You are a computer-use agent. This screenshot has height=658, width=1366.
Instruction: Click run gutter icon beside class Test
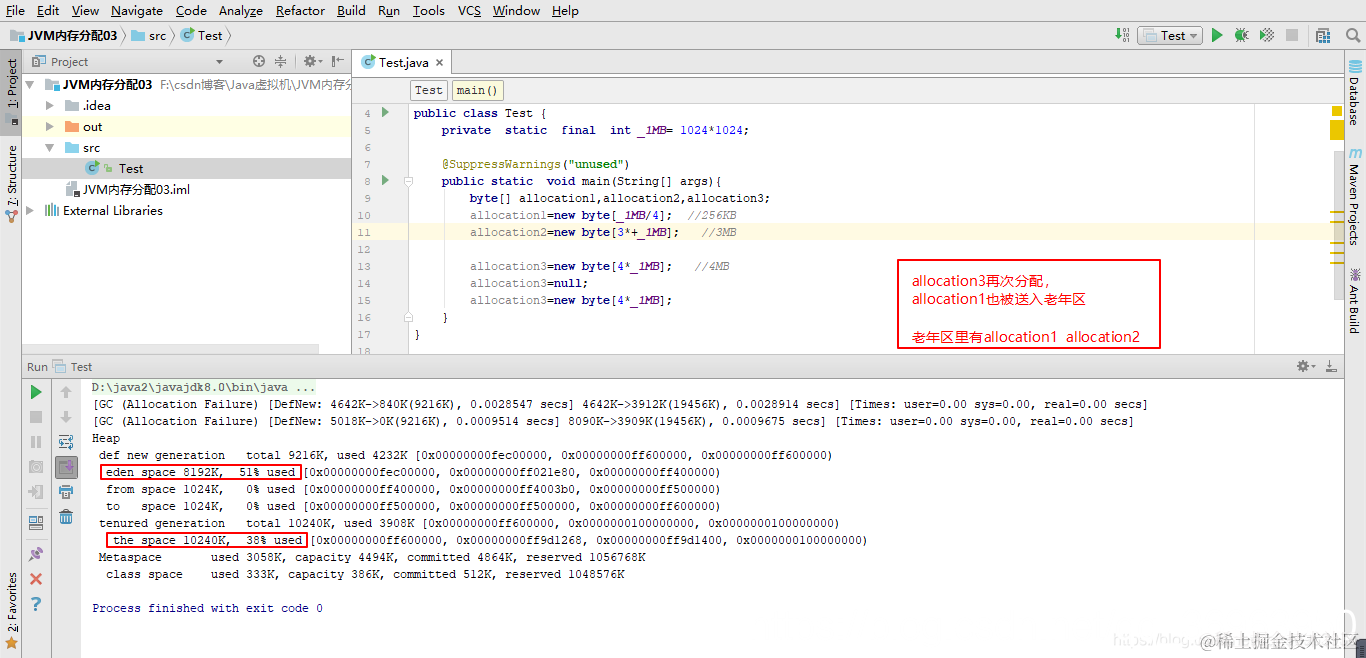click(x=385, y=113)
